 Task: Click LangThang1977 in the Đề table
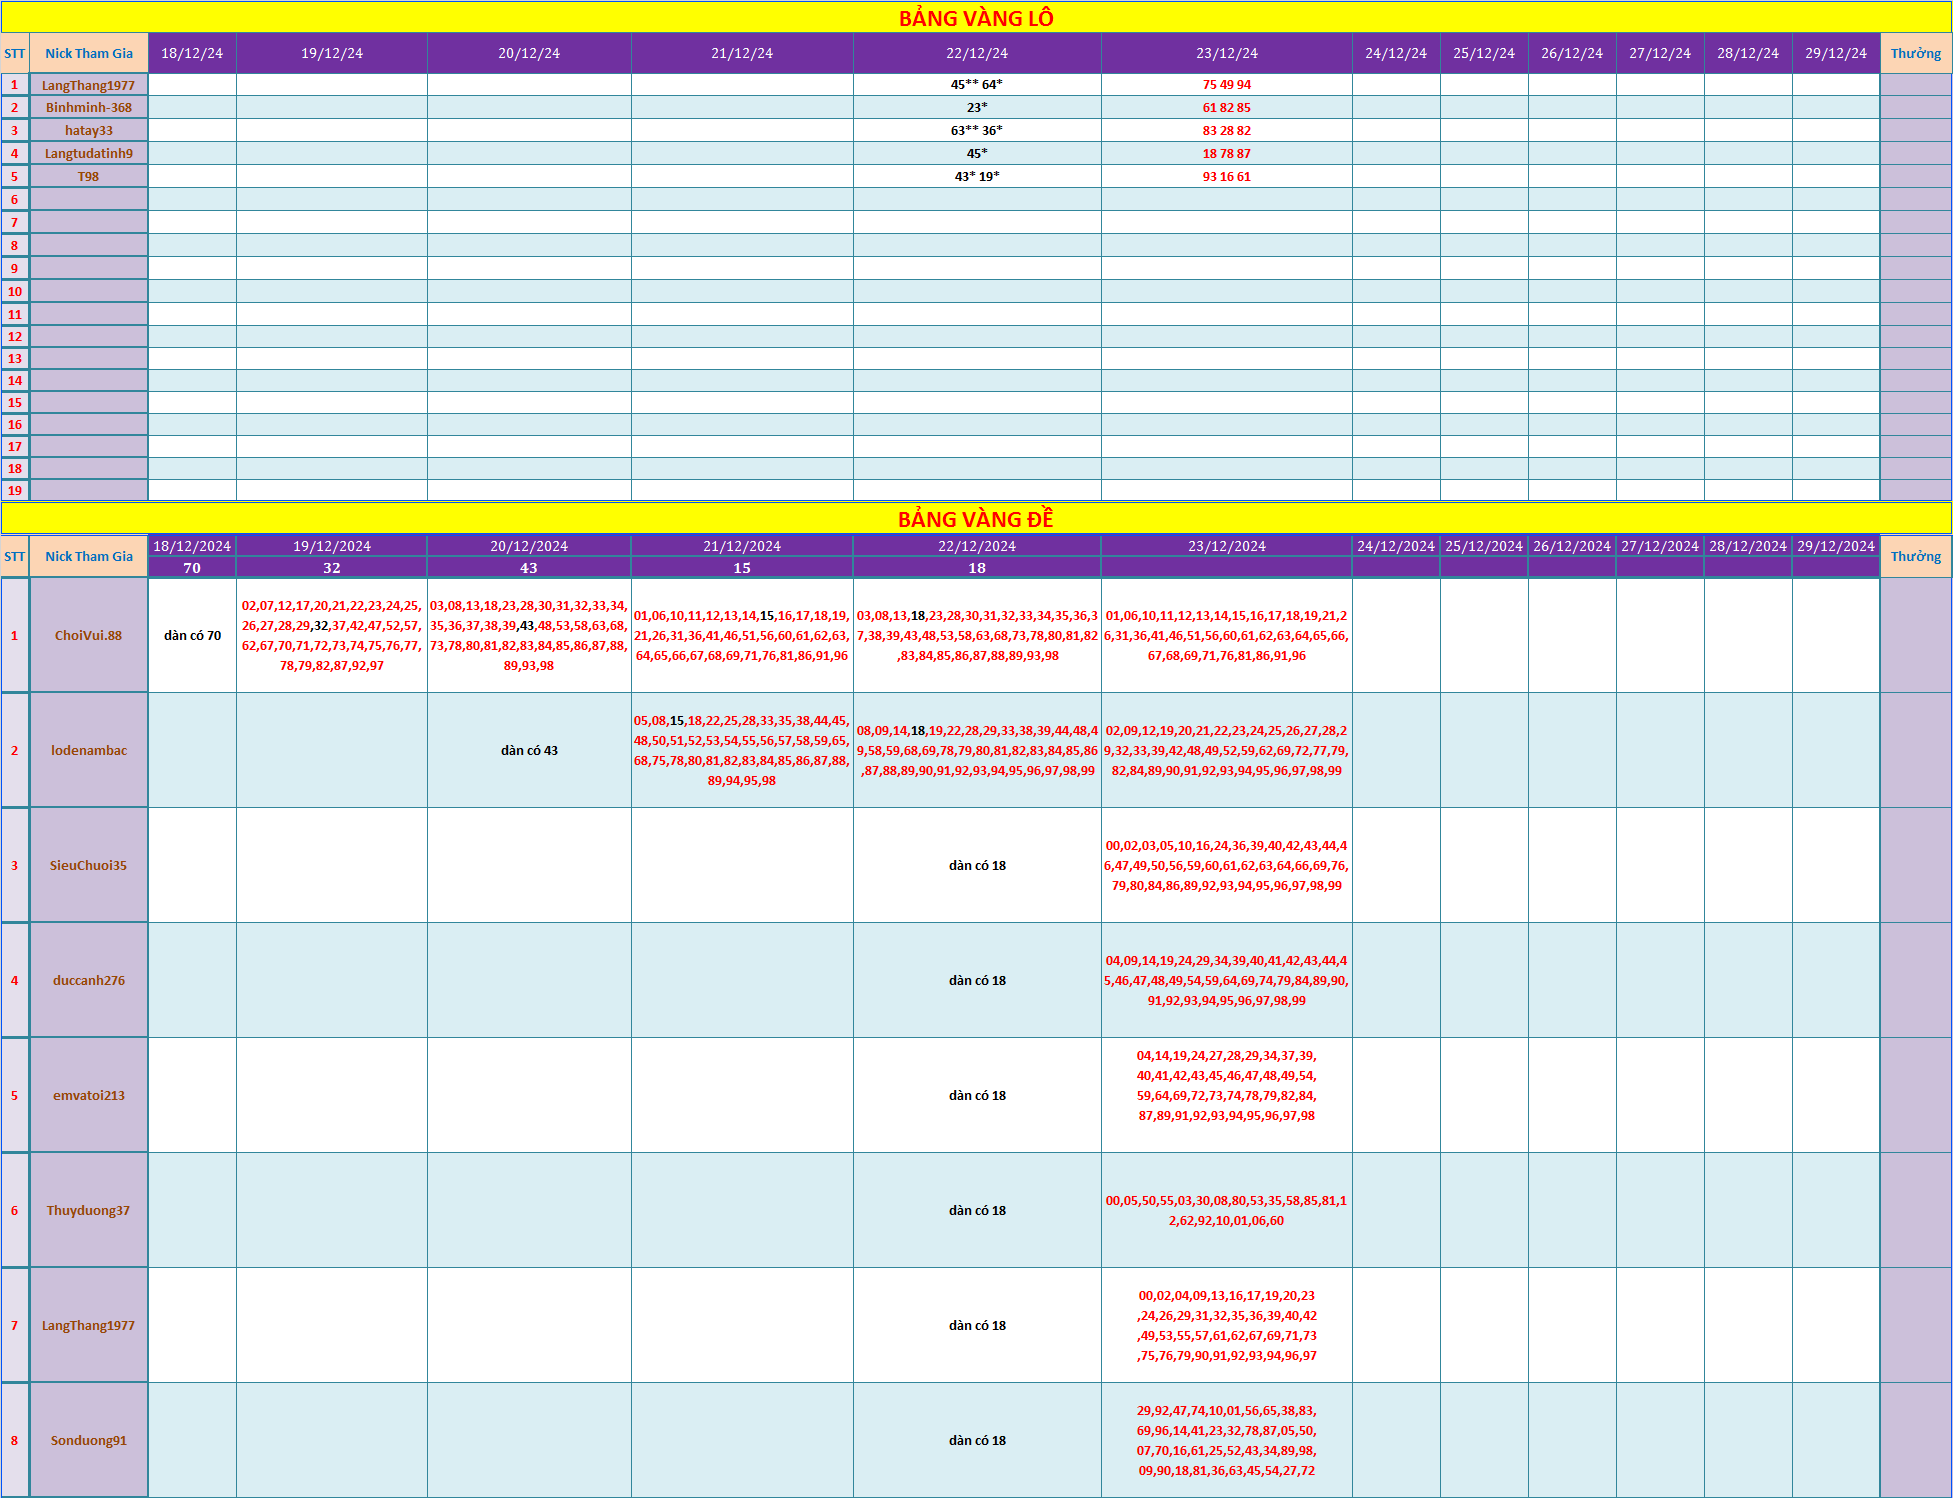pos(89,1326)
